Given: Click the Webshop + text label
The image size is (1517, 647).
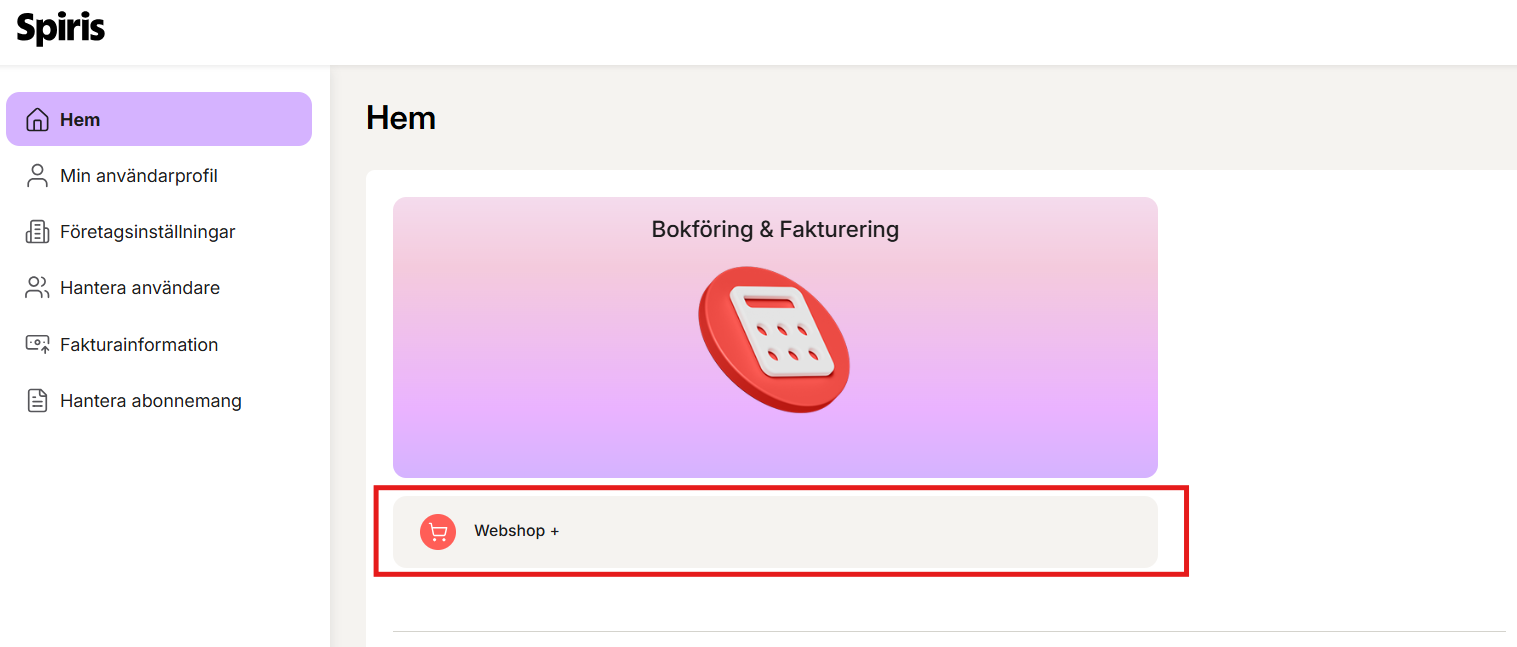Looking at the screenshot, I should pyautogui.click(x=516, y=531).
